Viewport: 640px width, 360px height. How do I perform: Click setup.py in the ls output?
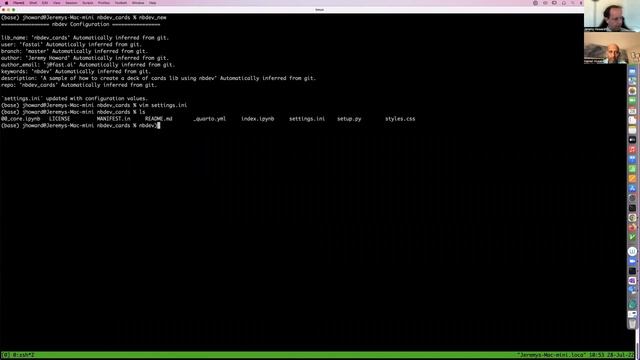(349, 119)
